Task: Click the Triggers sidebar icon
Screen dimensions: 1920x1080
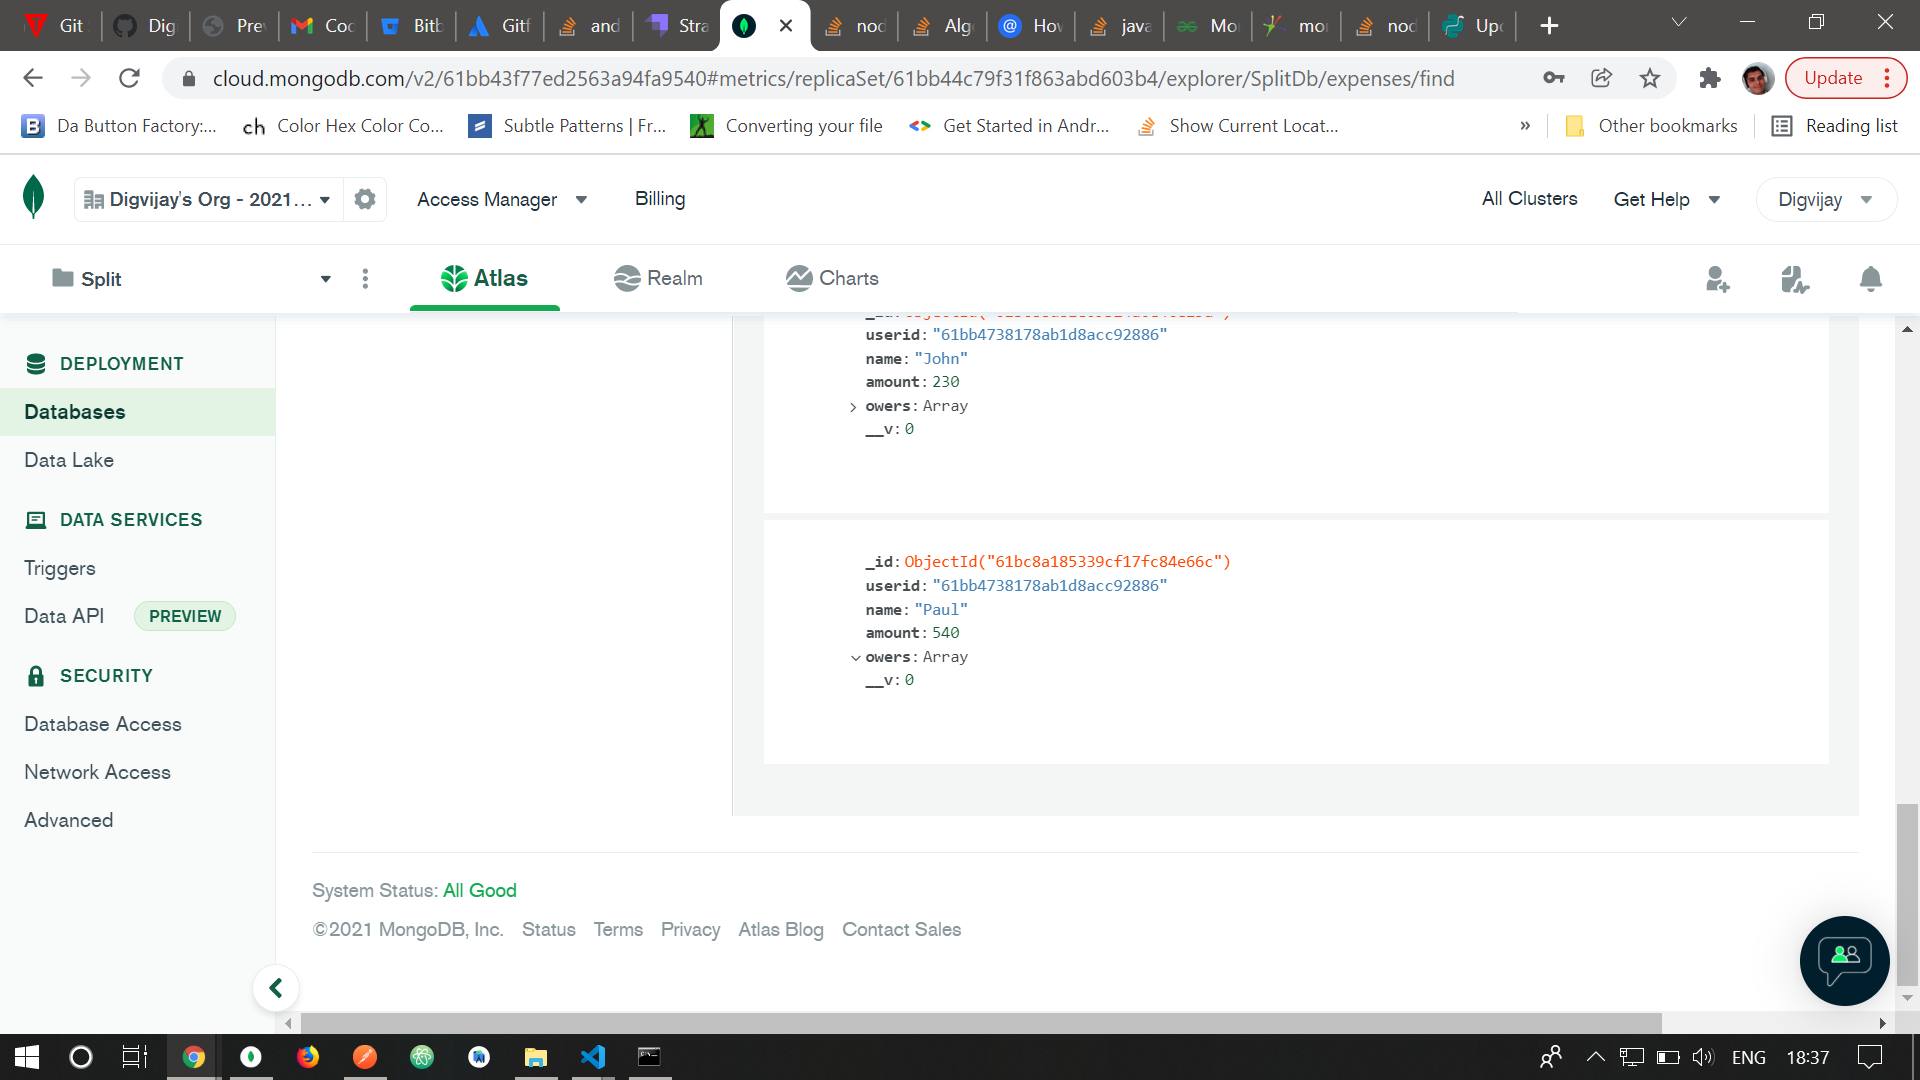Action: click(59, 567)
